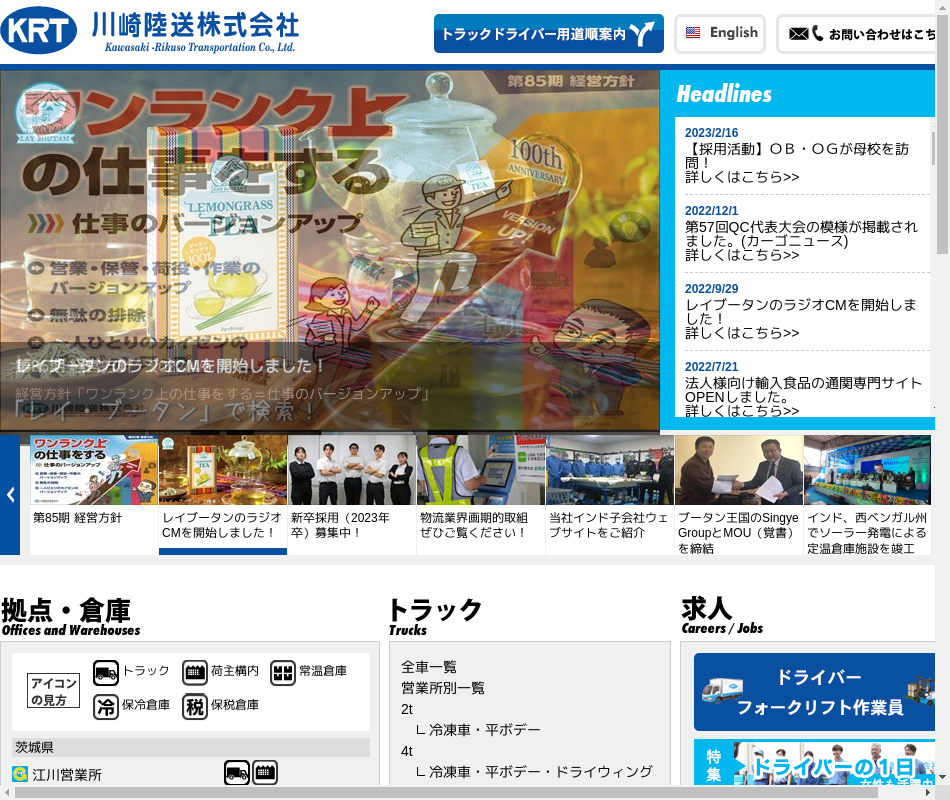
Task: Select the レイブータン radio CM thumbnail
Action: pyautogui.click(x=223, y=494)
